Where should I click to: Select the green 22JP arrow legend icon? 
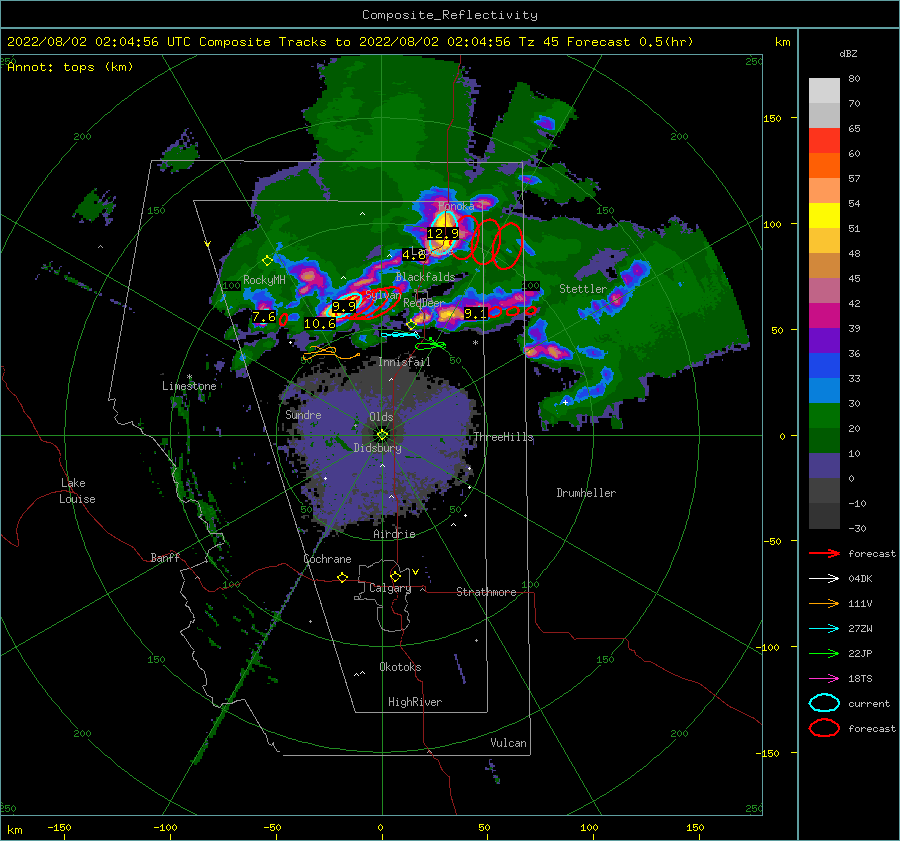(x=824, y=653)
